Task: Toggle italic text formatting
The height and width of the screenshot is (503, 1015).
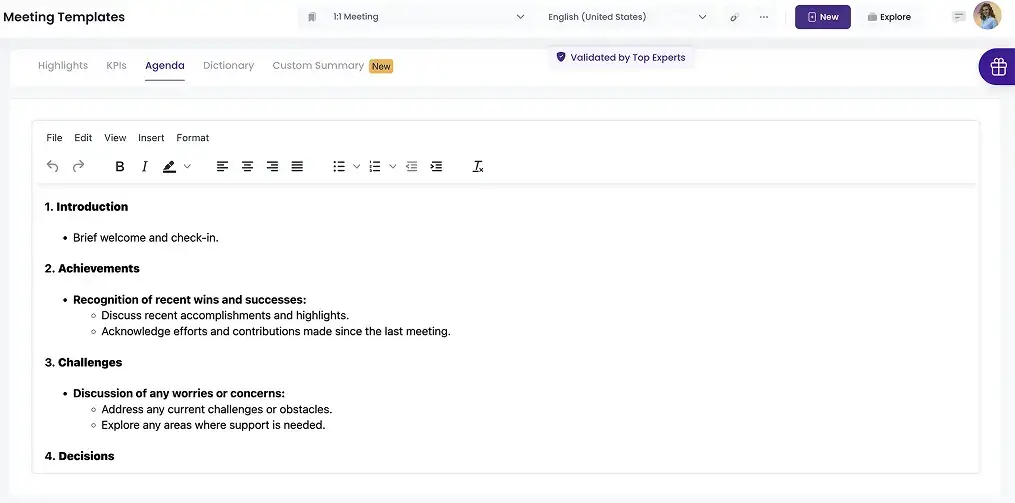Action: pos(144,167)
